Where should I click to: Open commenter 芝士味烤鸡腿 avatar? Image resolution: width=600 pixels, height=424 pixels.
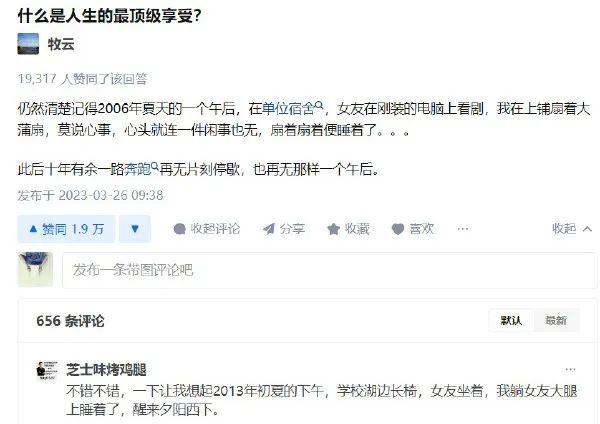coord(47,370)
